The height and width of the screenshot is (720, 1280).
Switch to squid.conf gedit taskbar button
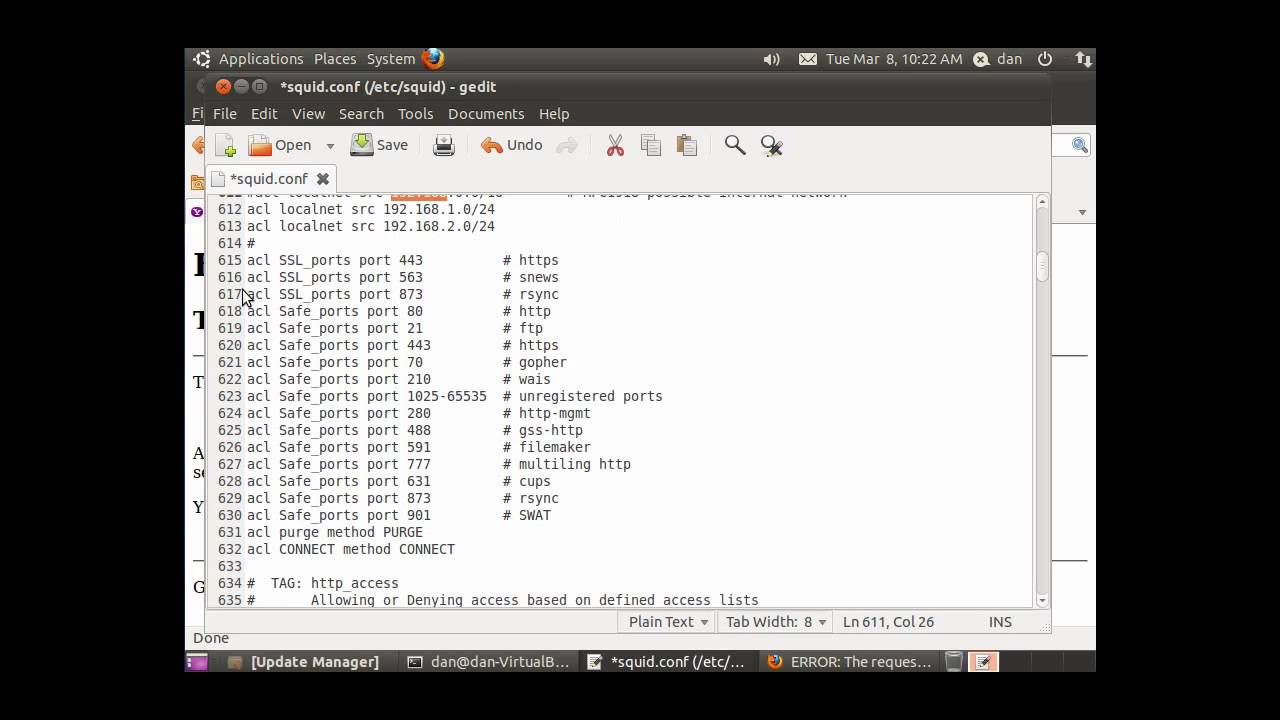tap(667, 662)
